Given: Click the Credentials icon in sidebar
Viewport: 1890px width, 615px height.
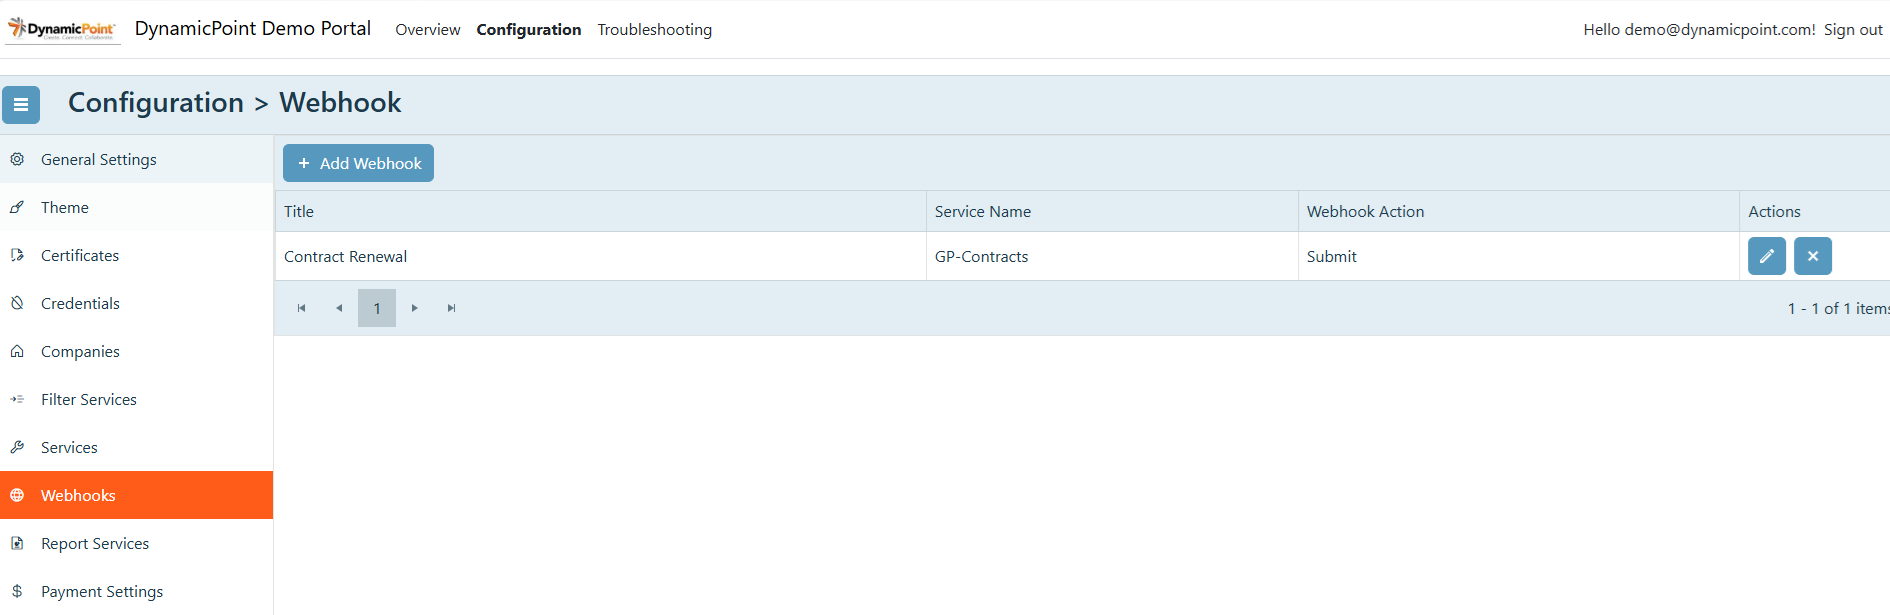Looking at the screenshot, I should (17, 303).
